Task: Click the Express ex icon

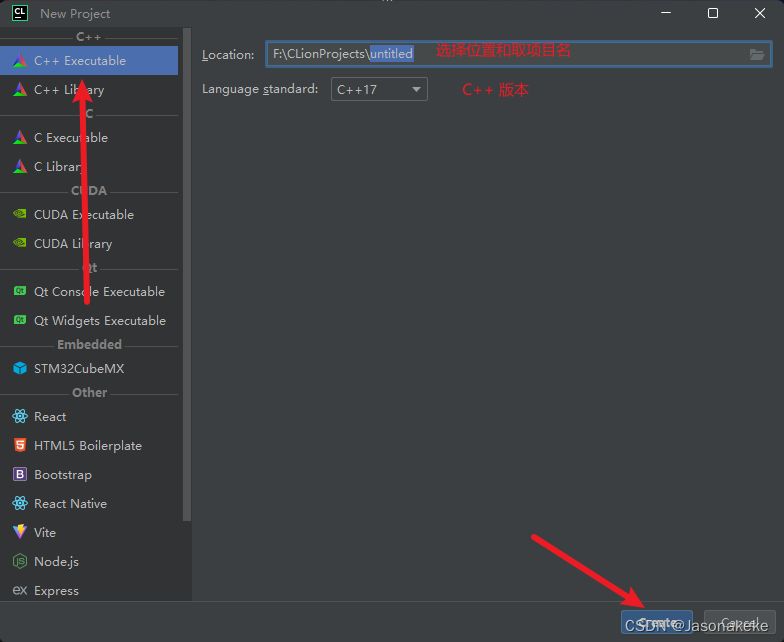Action: 20,590
